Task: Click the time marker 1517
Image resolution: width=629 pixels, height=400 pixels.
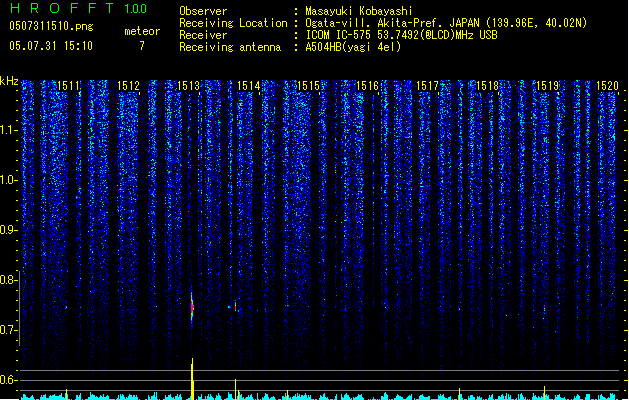Action: coord(428,85)
